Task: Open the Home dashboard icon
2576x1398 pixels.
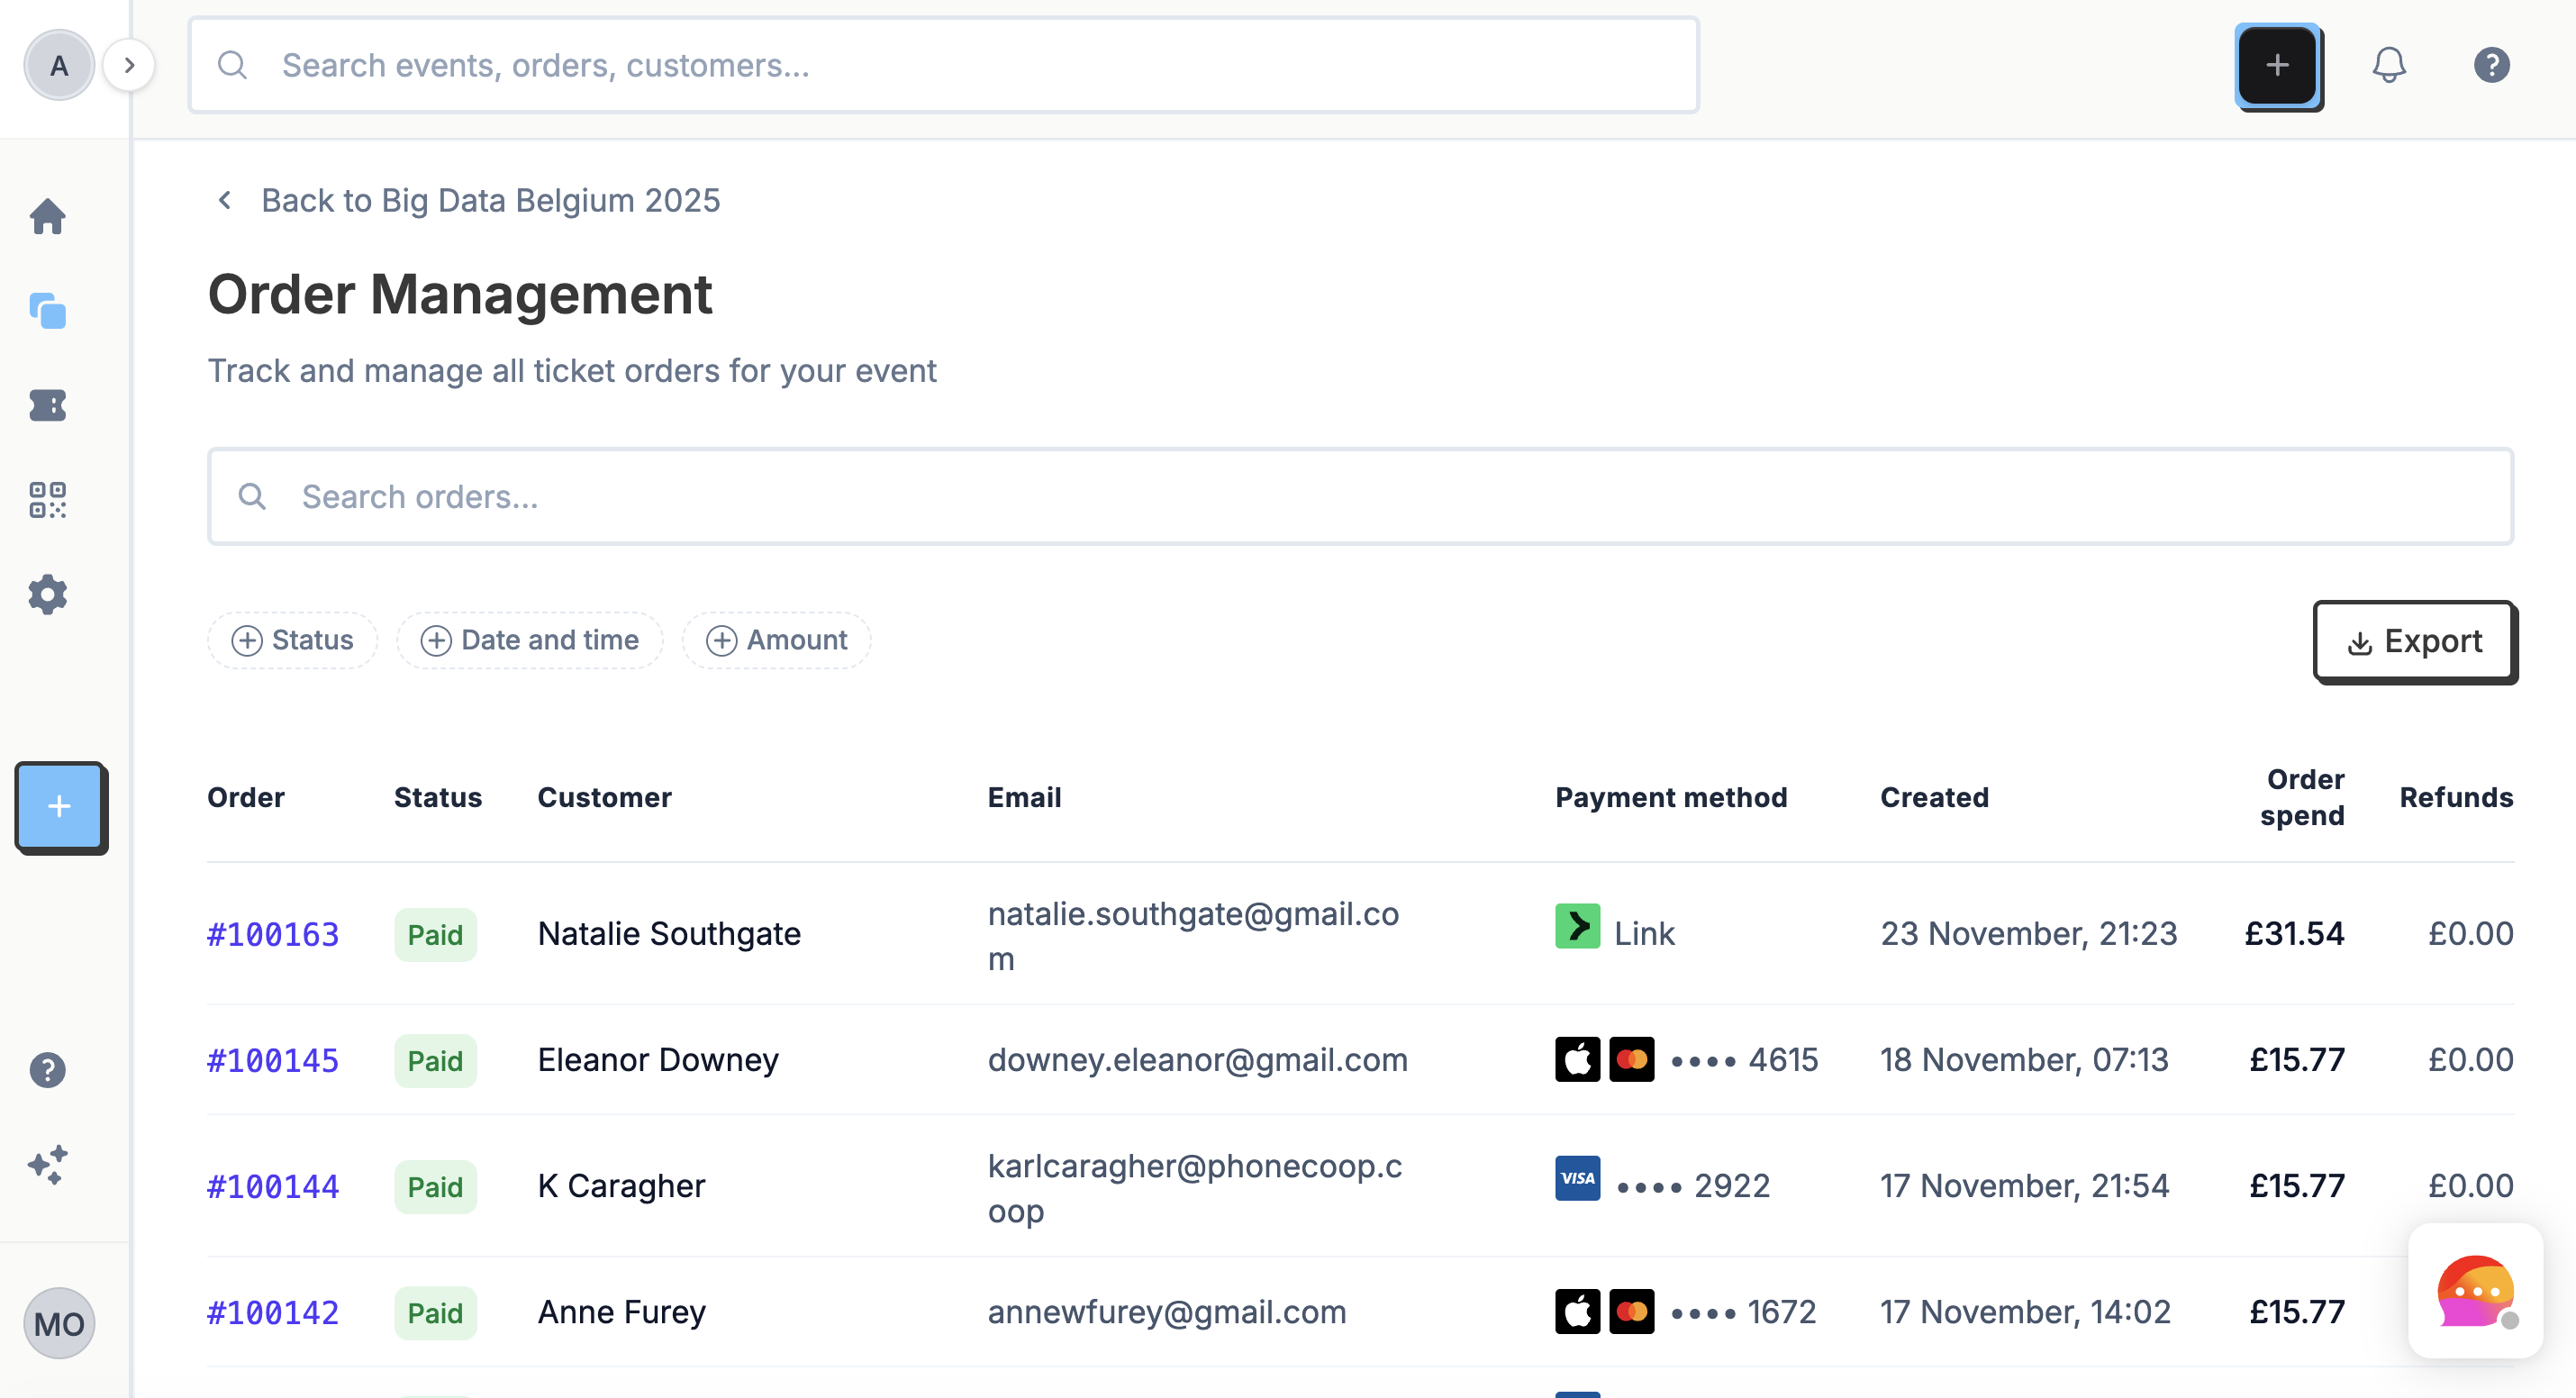Action: pyautogui.click(x=47, y=217)
